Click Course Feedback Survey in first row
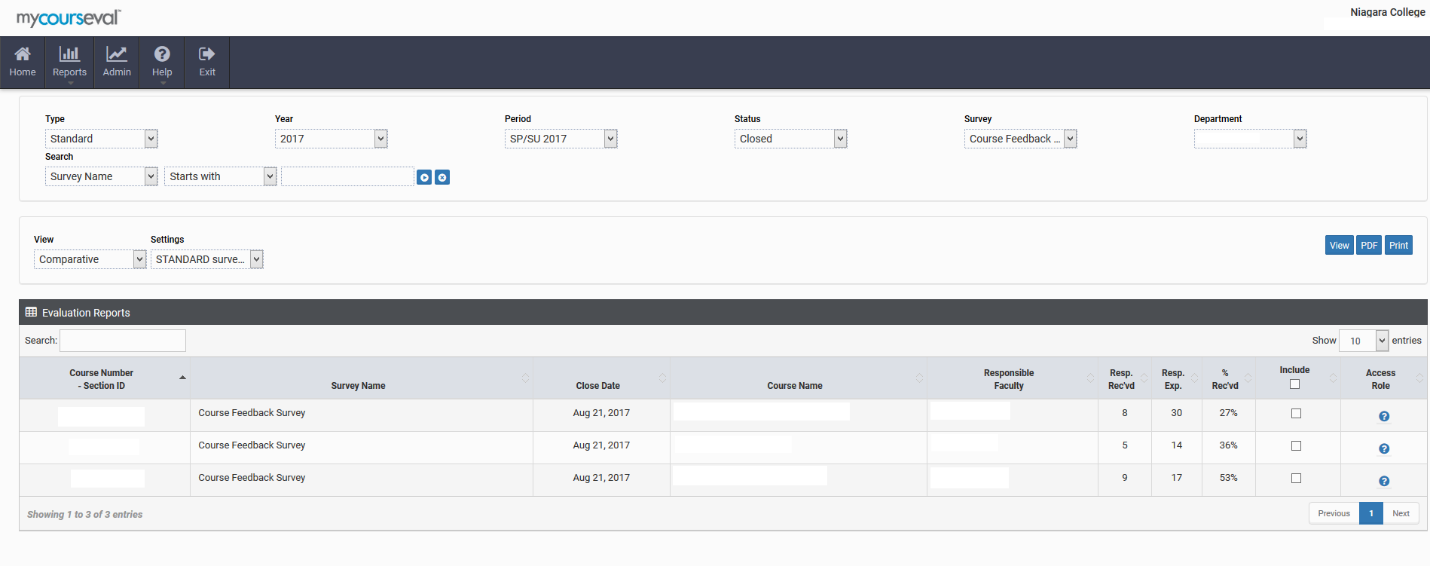 (252, 413)
